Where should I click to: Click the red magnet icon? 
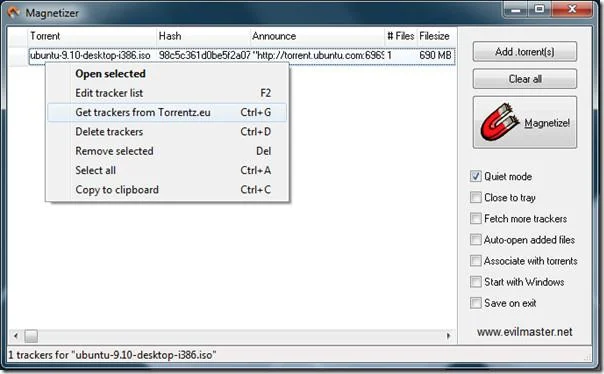pos(499,122)
